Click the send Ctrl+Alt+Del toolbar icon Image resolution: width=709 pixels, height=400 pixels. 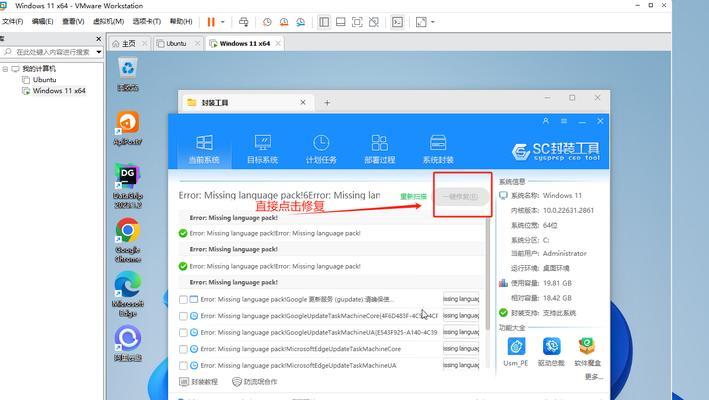pyautogui.click(x=244, y=22)
